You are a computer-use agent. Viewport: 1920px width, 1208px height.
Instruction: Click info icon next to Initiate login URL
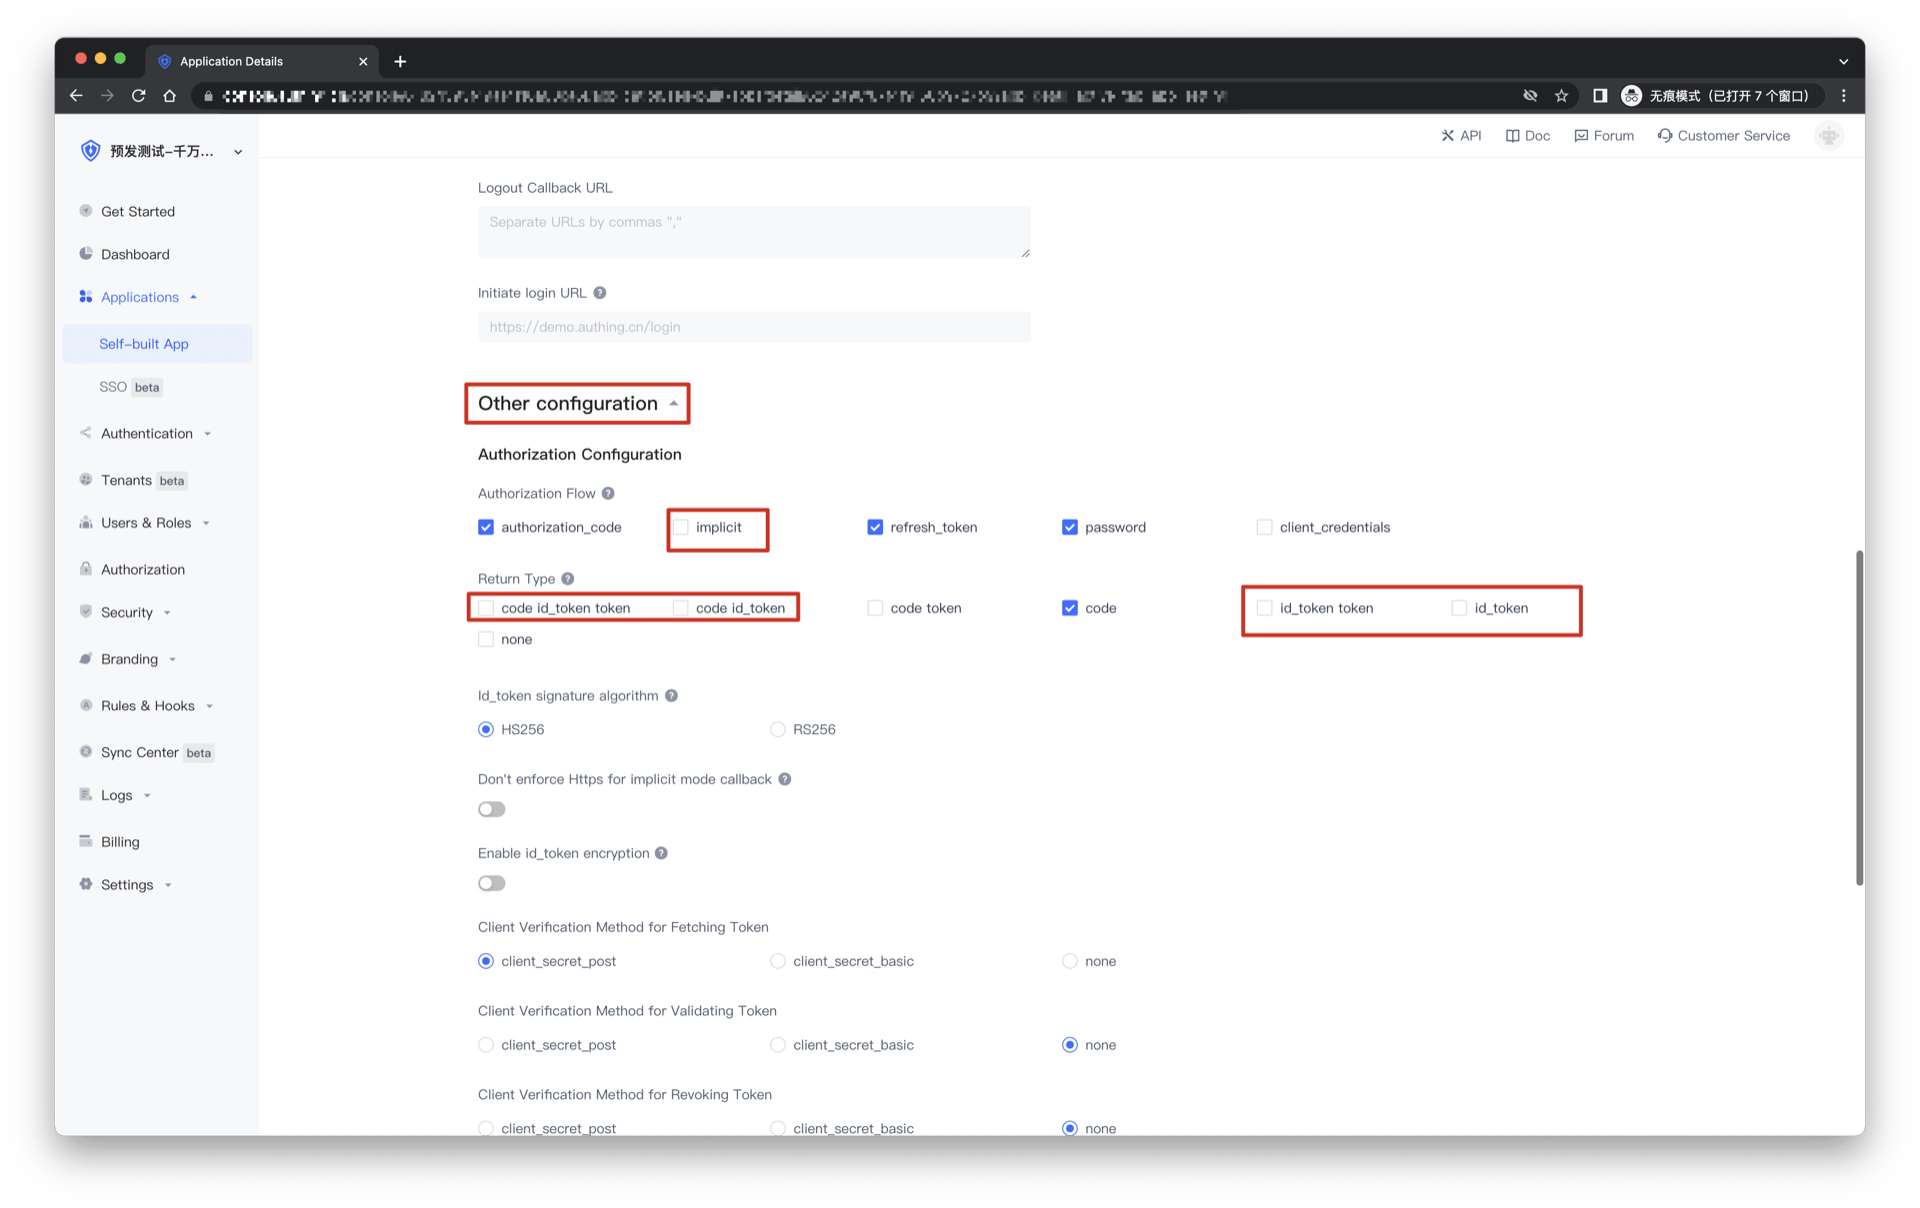[600, 293]
